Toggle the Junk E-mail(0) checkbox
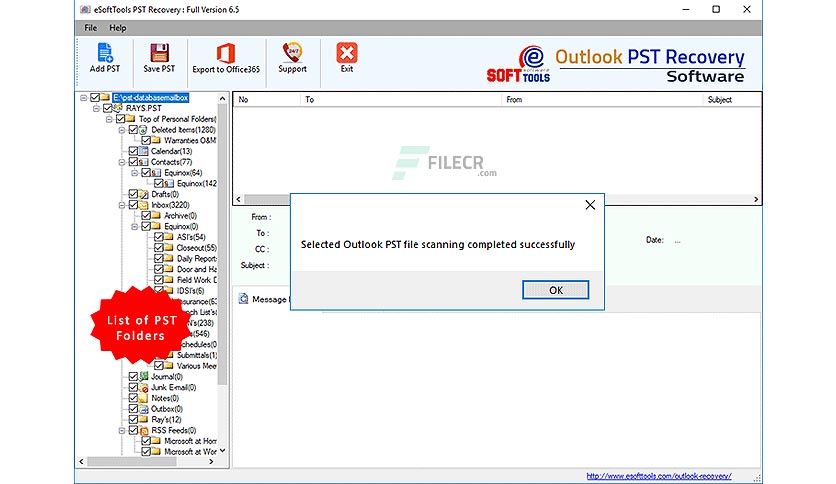Image resolution: width=836 pixels, height=484 pixels. tap(133, 388)
